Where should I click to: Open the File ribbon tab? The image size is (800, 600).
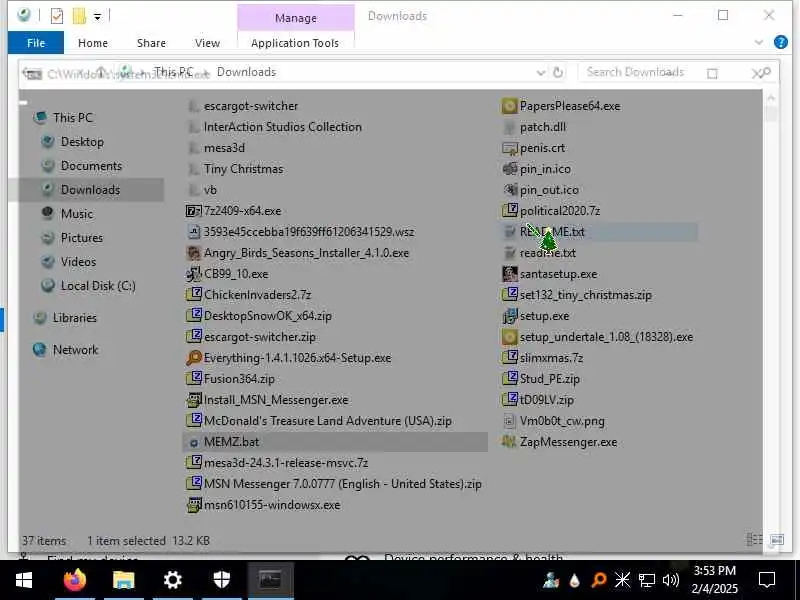(x=36, y=43)
